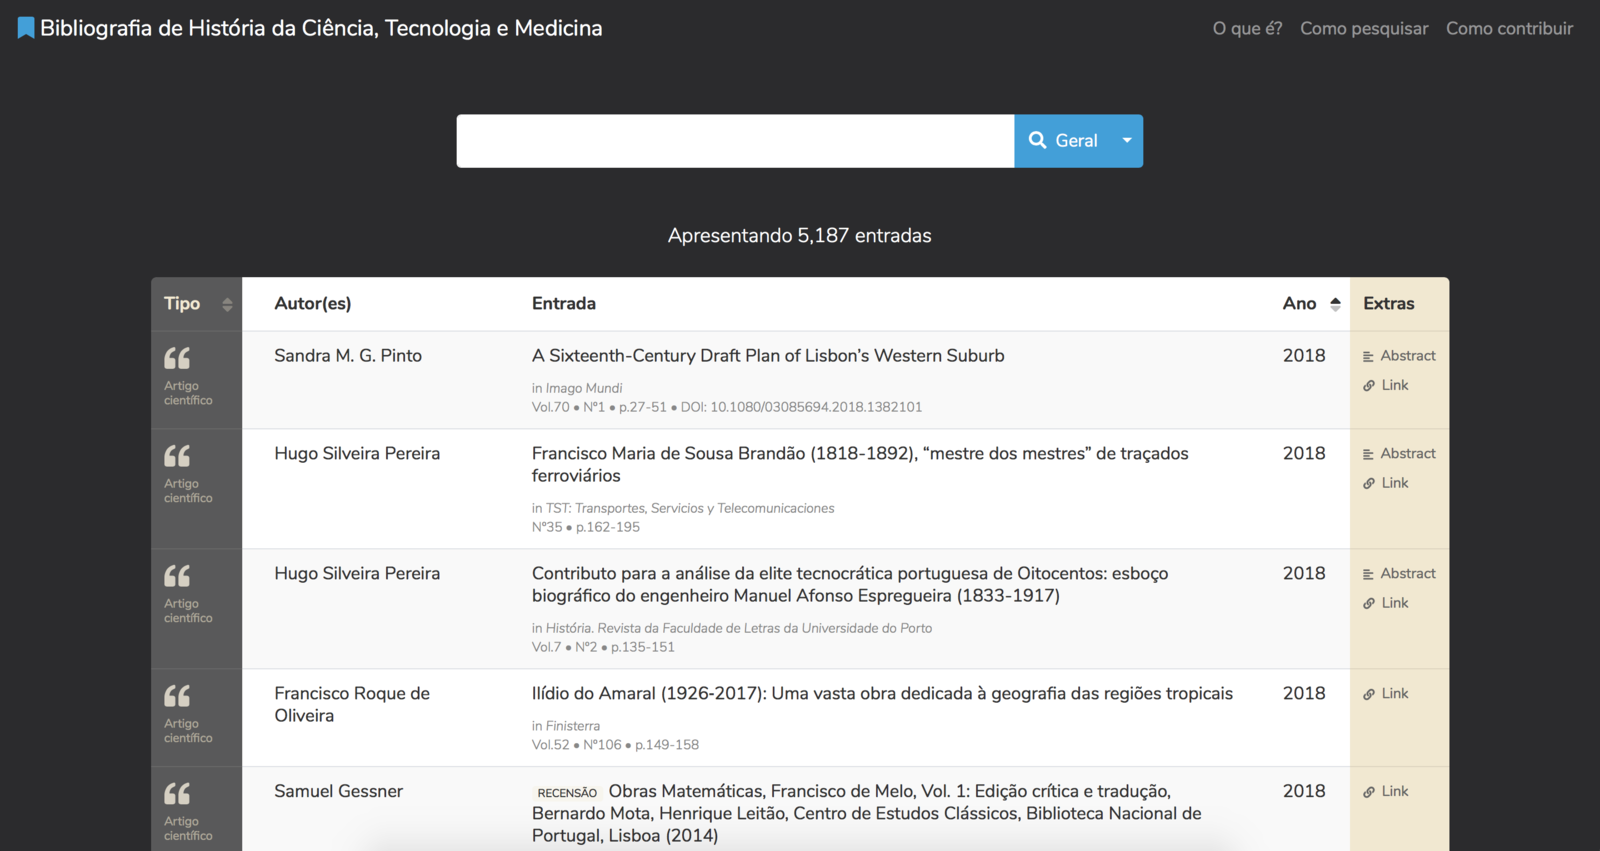The image size is (1600, 851).
Task: Expand the search type dropdown arrow
Action: click(1127, 141)
